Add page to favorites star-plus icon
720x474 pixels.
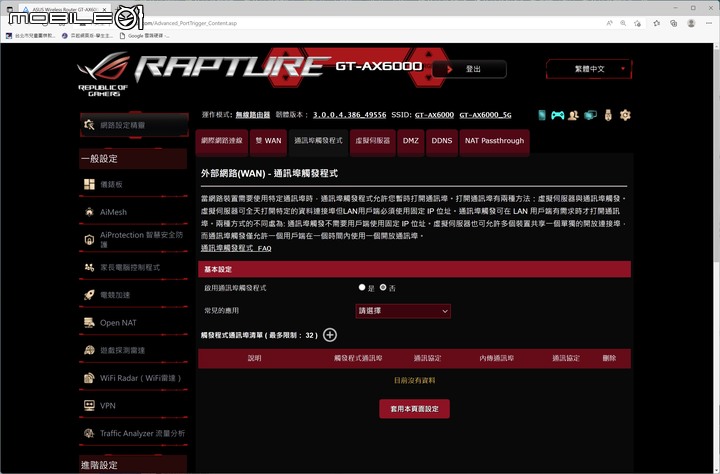(x=637, y=23)
